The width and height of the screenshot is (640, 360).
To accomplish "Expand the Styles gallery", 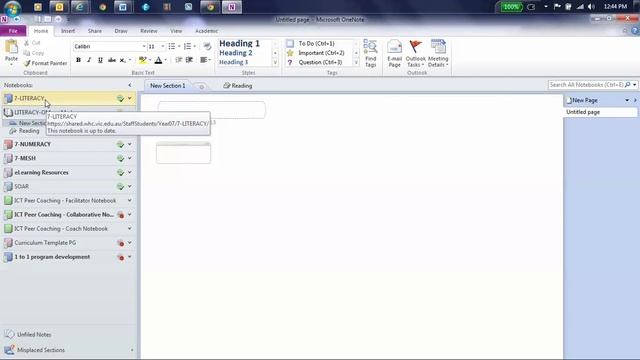I will 275,62.
